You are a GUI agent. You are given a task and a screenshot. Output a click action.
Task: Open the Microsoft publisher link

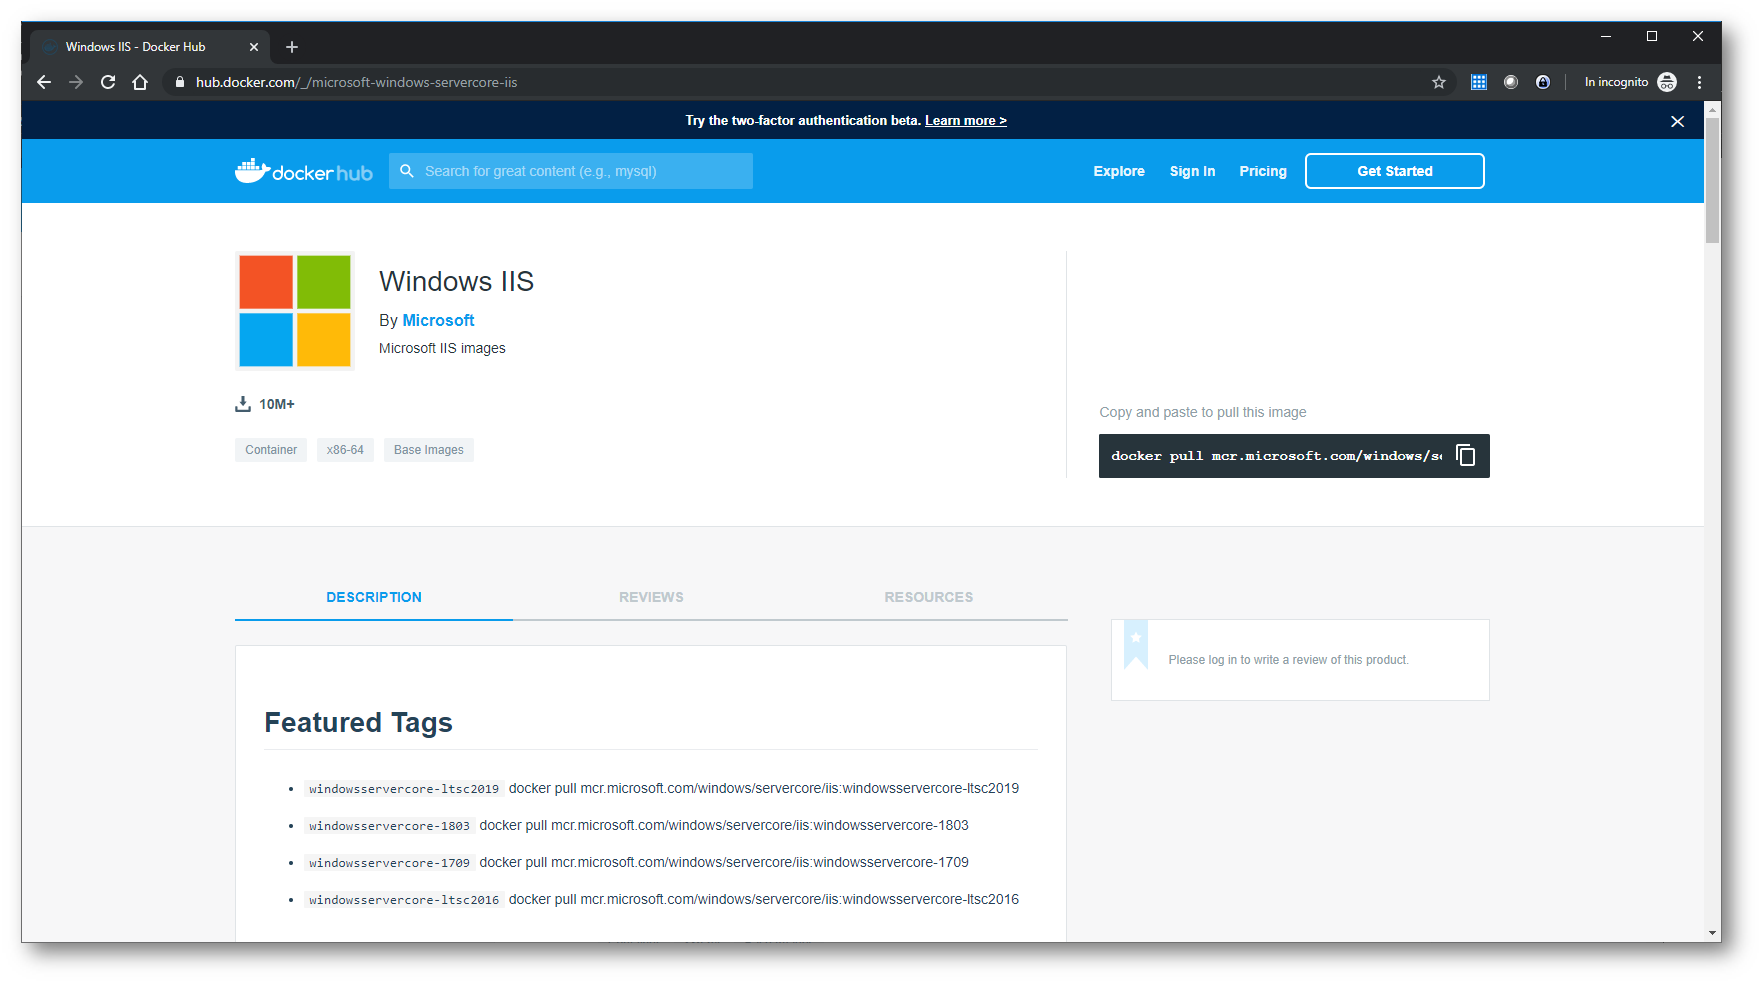(438, 320)
